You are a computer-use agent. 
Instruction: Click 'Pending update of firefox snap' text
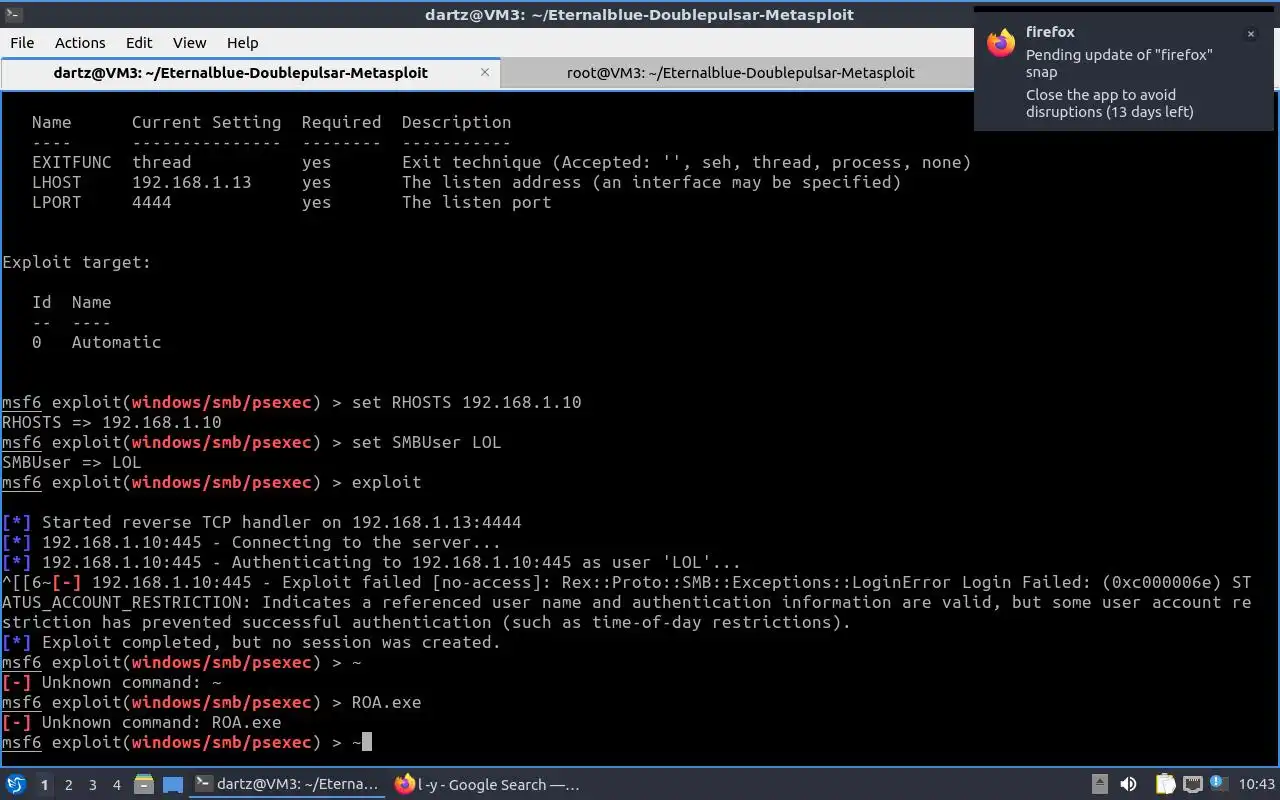1119,63
